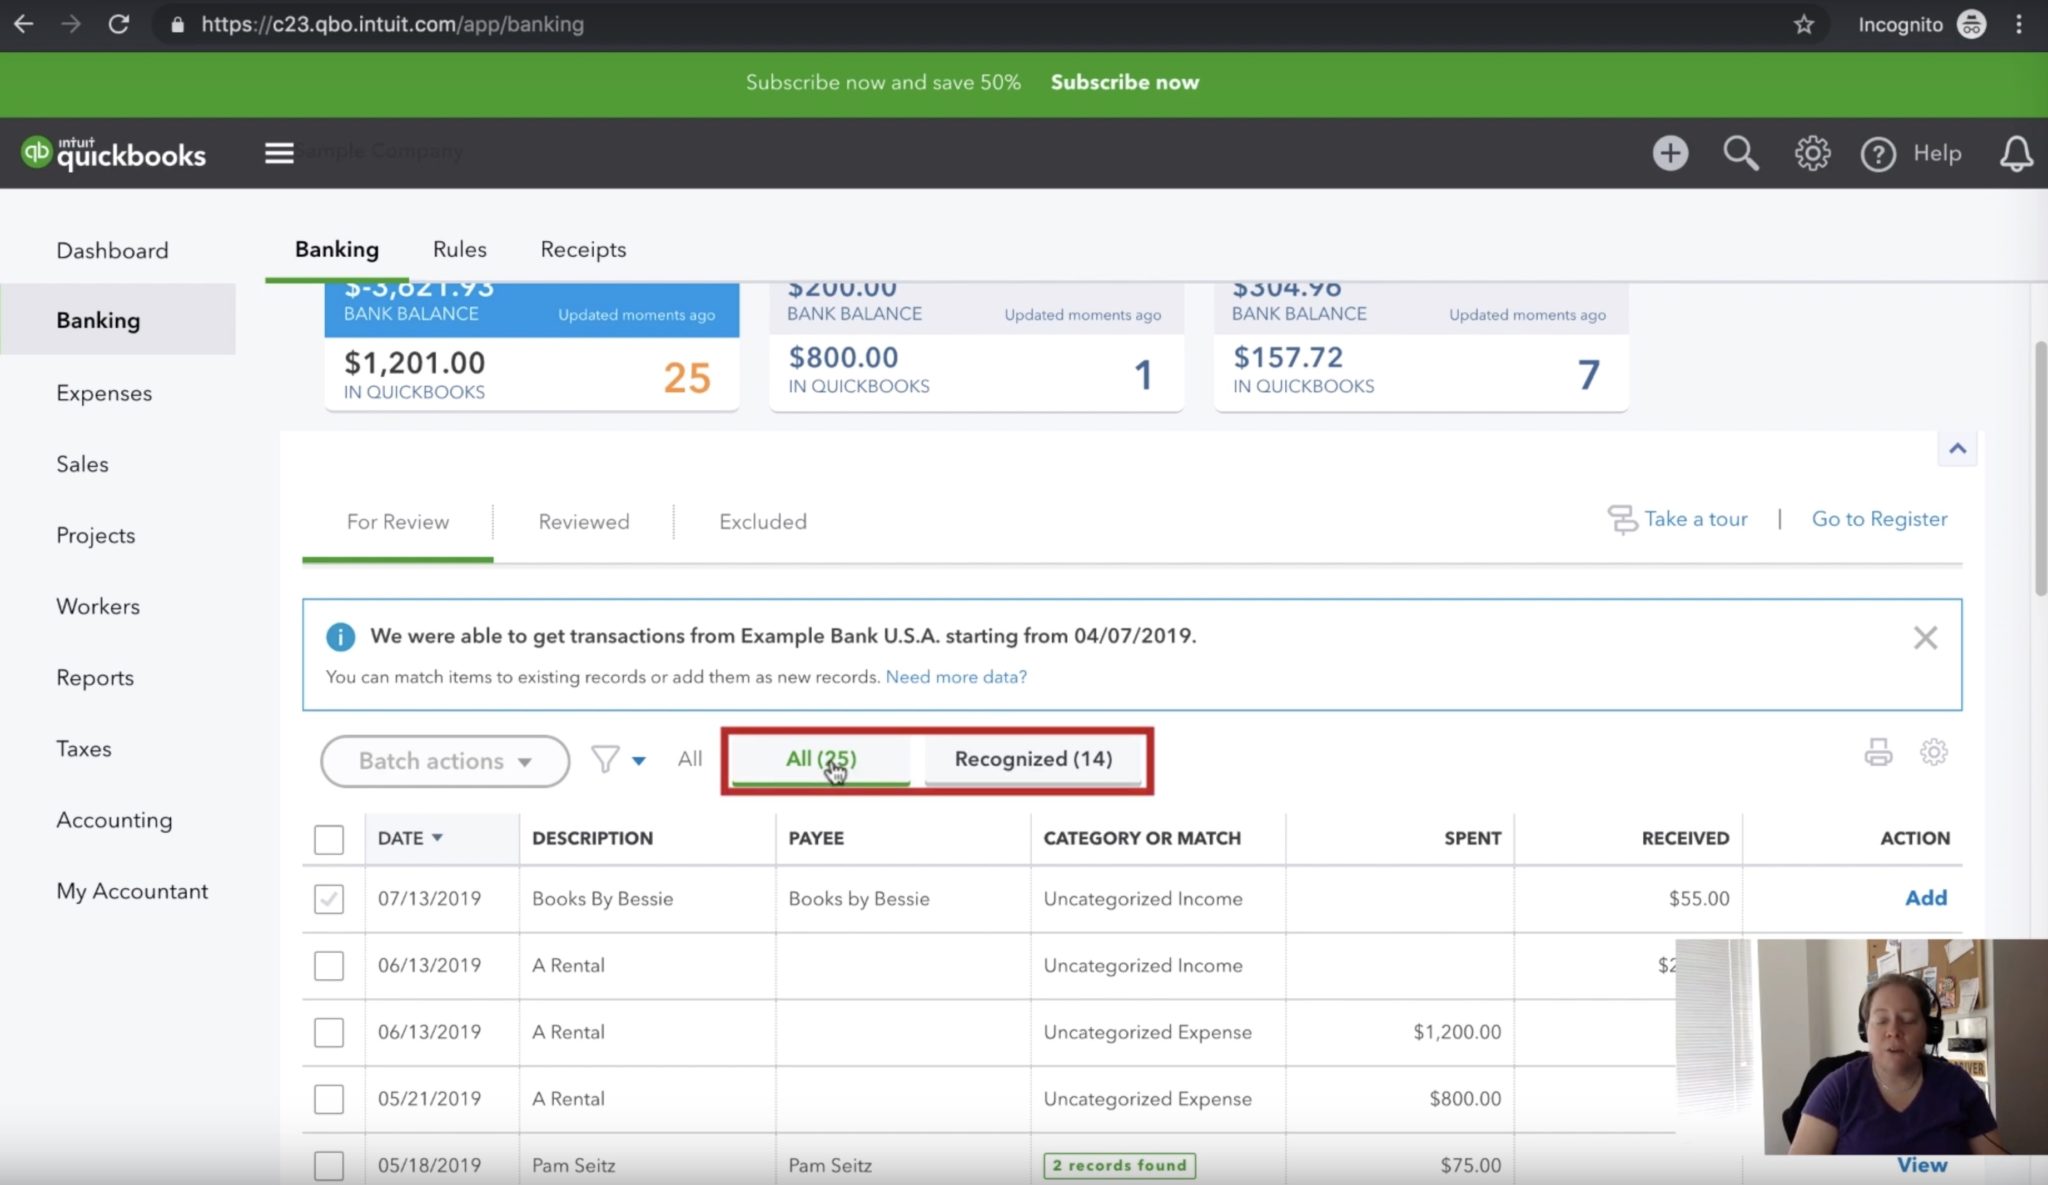The height and width of the screenshot is (1185, 2048).
Task: Click the Help question mark icon
Action: click(1878, 154)
